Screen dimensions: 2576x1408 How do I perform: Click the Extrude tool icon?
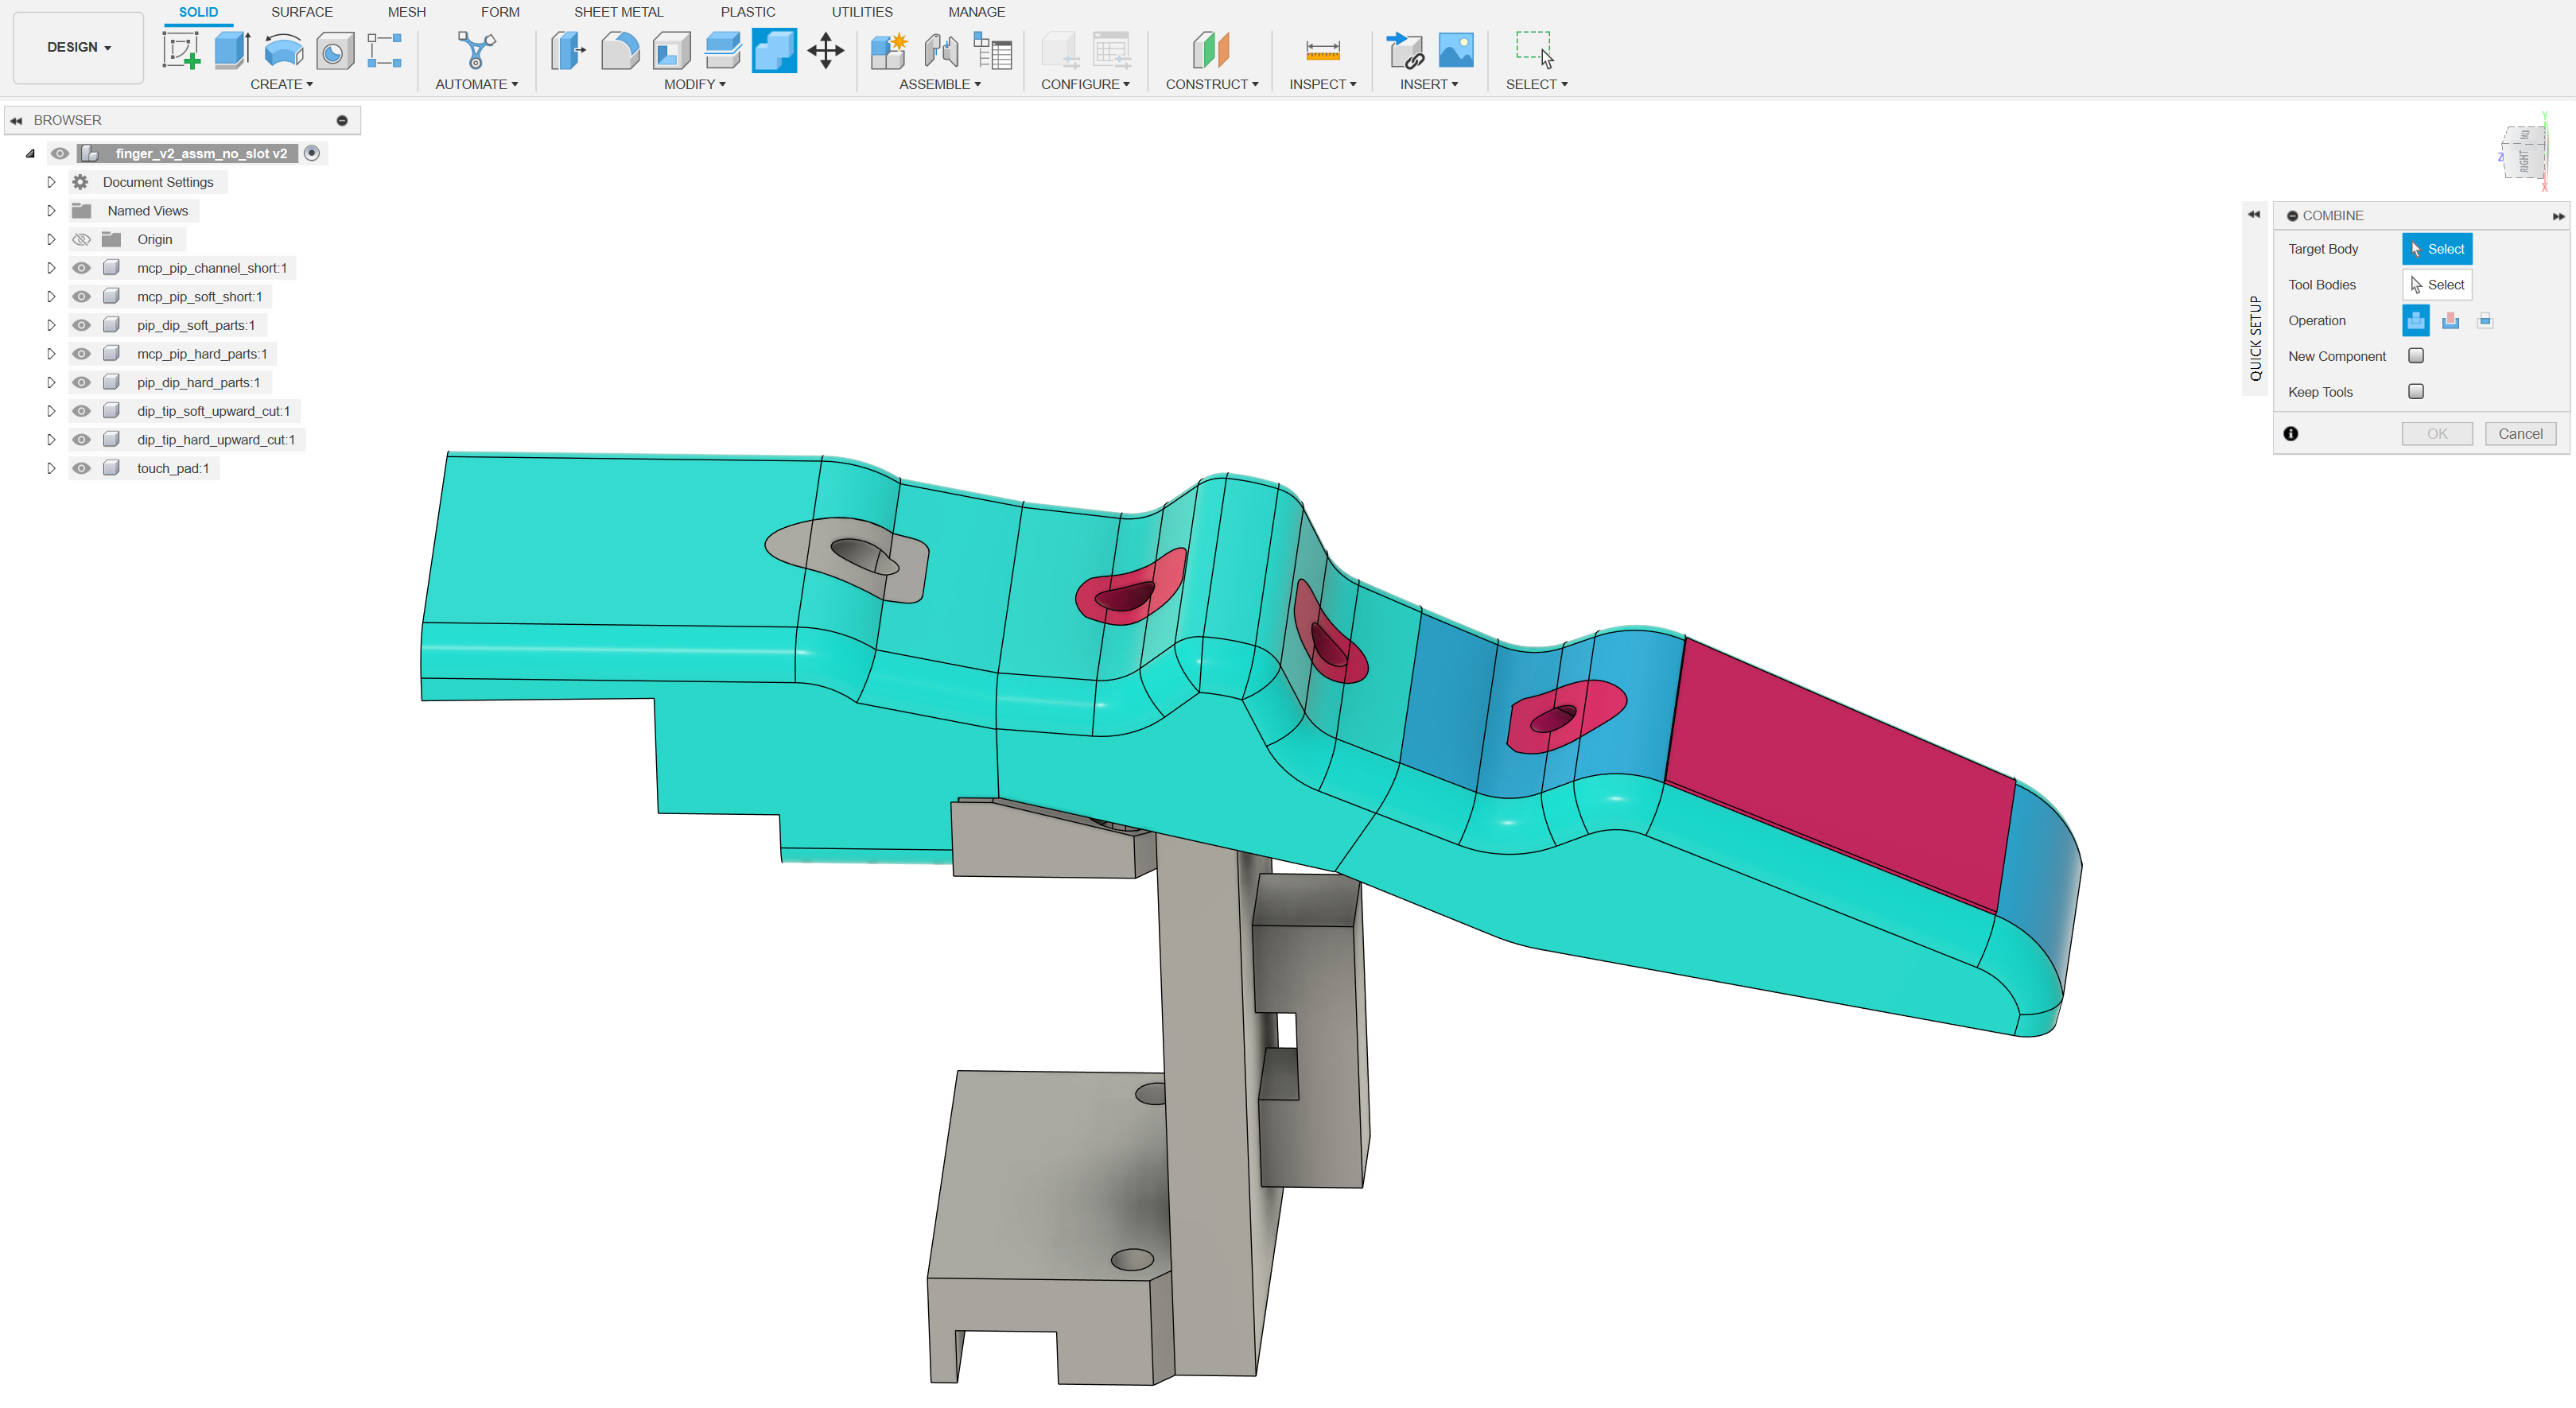point(232,50)
